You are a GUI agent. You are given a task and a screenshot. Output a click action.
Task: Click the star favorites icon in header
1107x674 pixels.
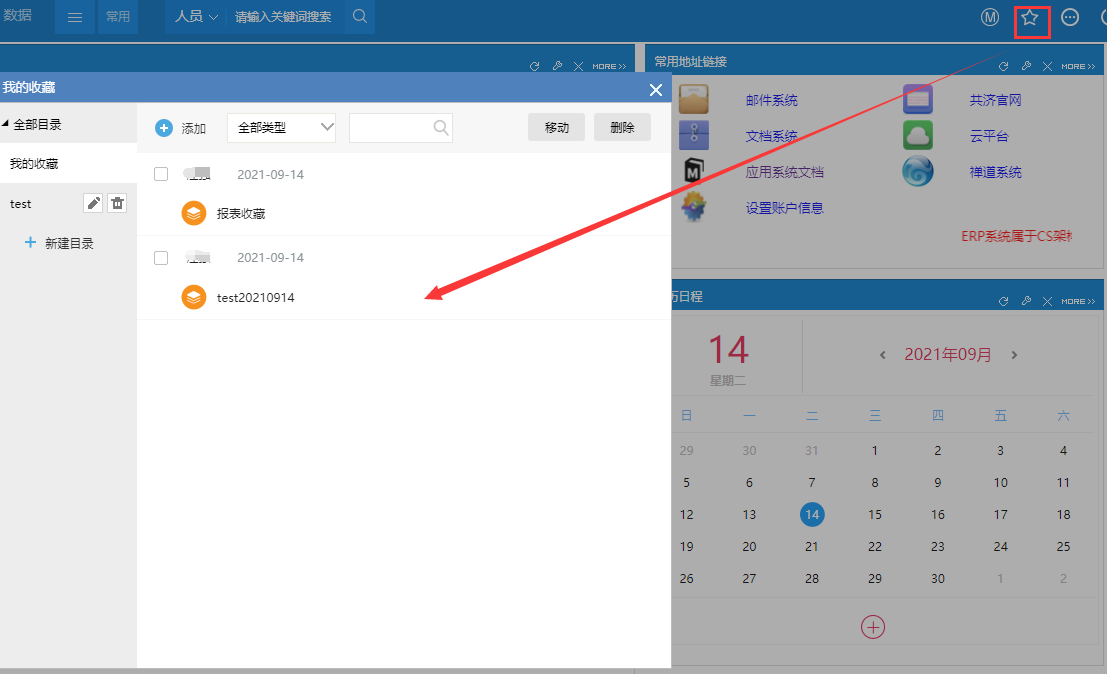pos(1030,18)
